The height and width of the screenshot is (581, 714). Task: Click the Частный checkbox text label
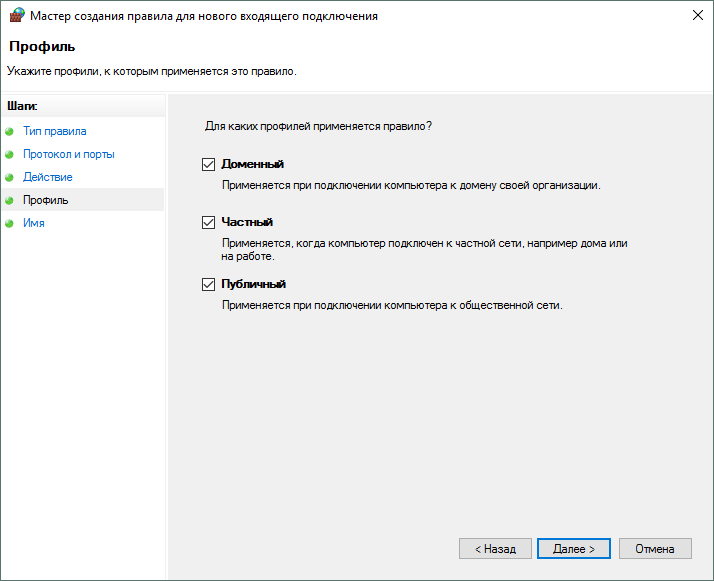[x=247, y=222]
